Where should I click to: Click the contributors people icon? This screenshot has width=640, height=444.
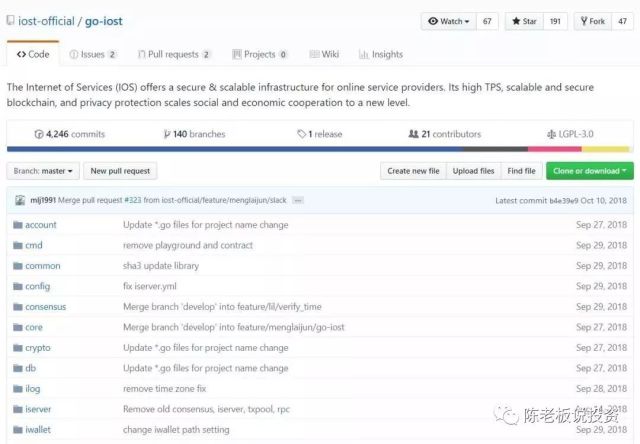413,134
